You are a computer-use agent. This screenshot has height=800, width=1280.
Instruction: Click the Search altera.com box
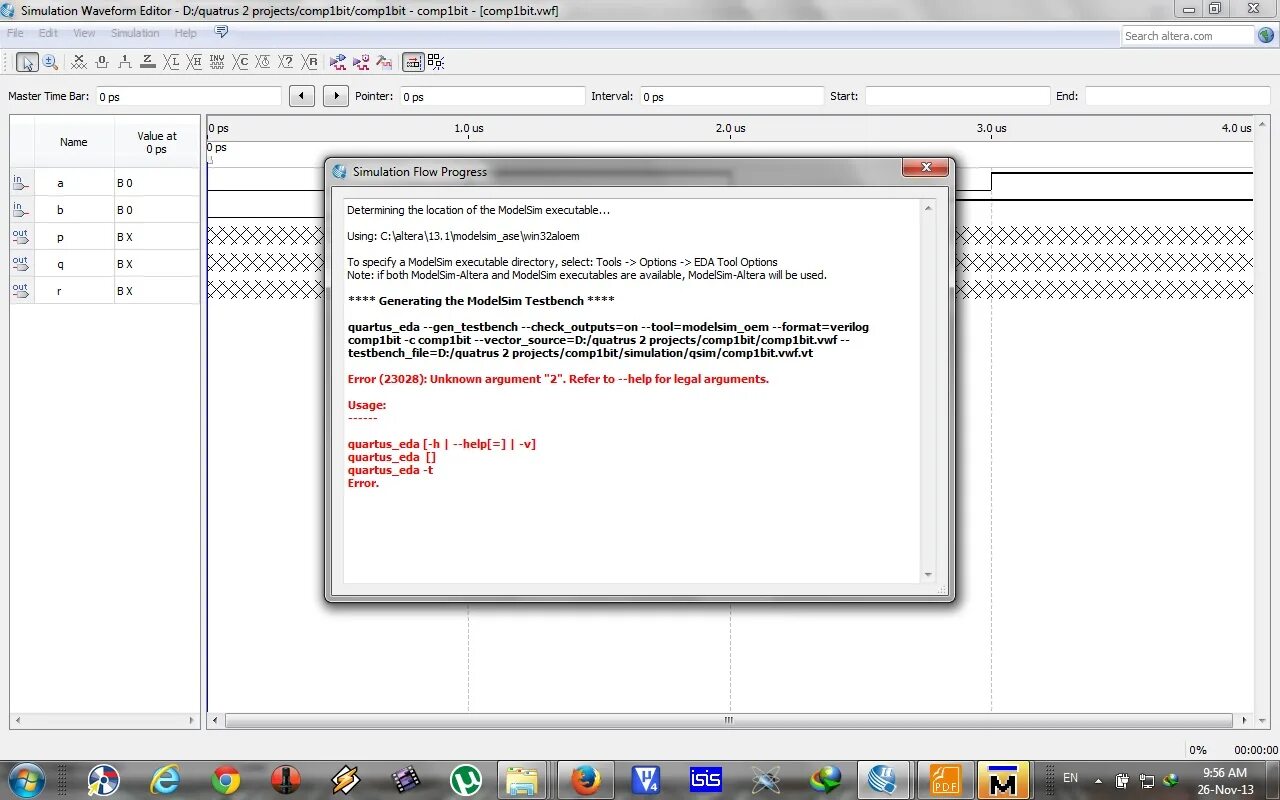click(x=1187, y=36)
